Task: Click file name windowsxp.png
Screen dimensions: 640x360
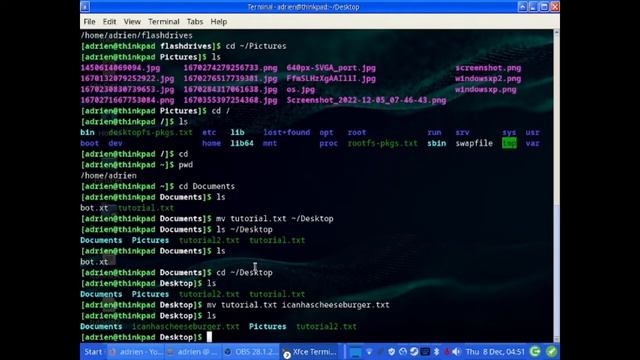Action: [x=486, y=89]
